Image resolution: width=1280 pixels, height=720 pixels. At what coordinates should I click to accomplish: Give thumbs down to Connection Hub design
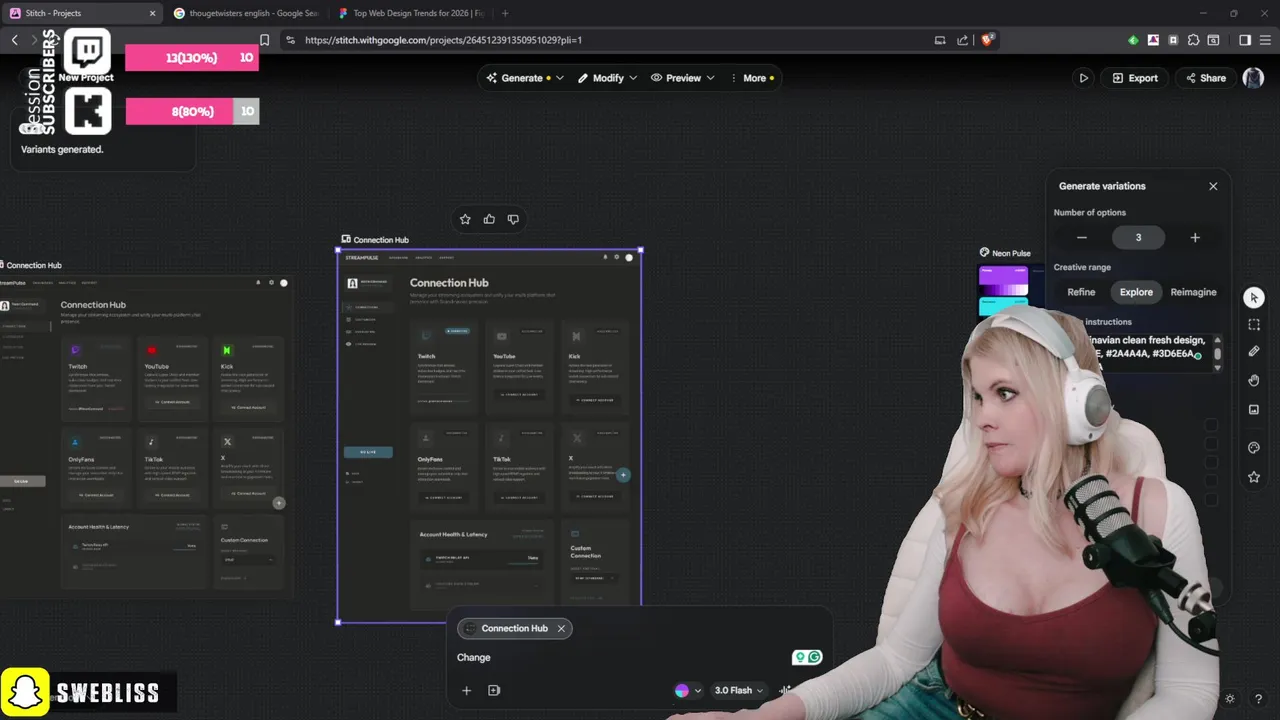[x=513, y=219]
